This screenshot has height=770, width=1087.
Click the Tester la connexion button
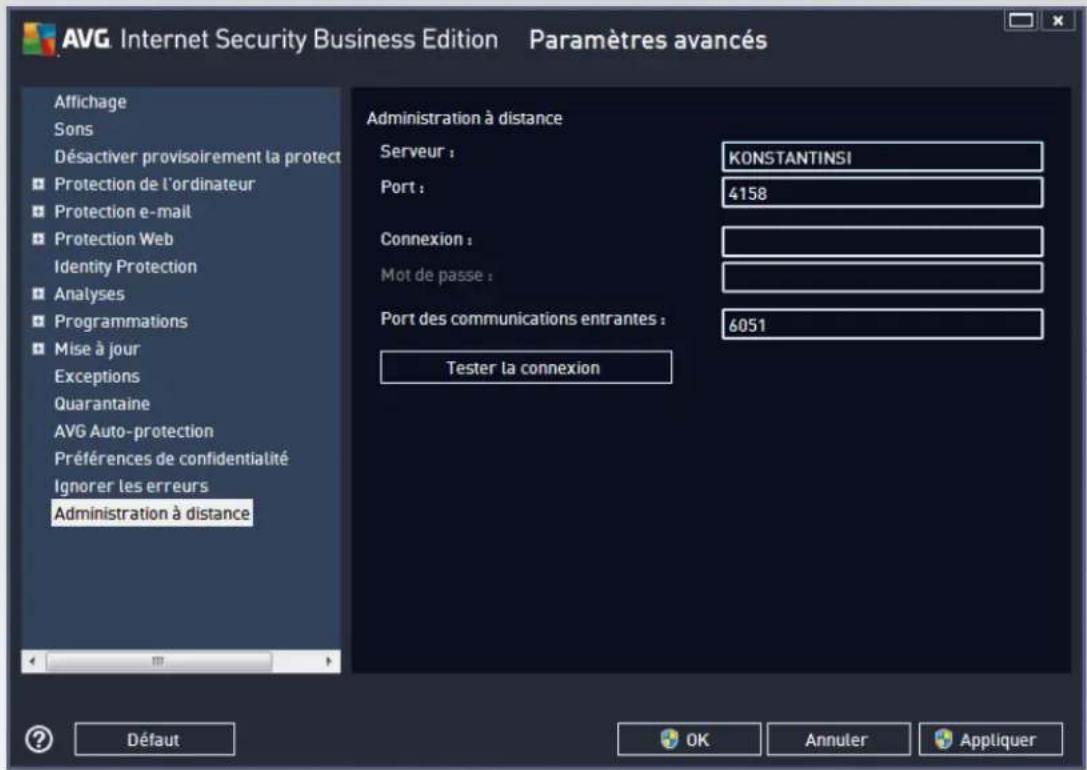pos(525,367)
